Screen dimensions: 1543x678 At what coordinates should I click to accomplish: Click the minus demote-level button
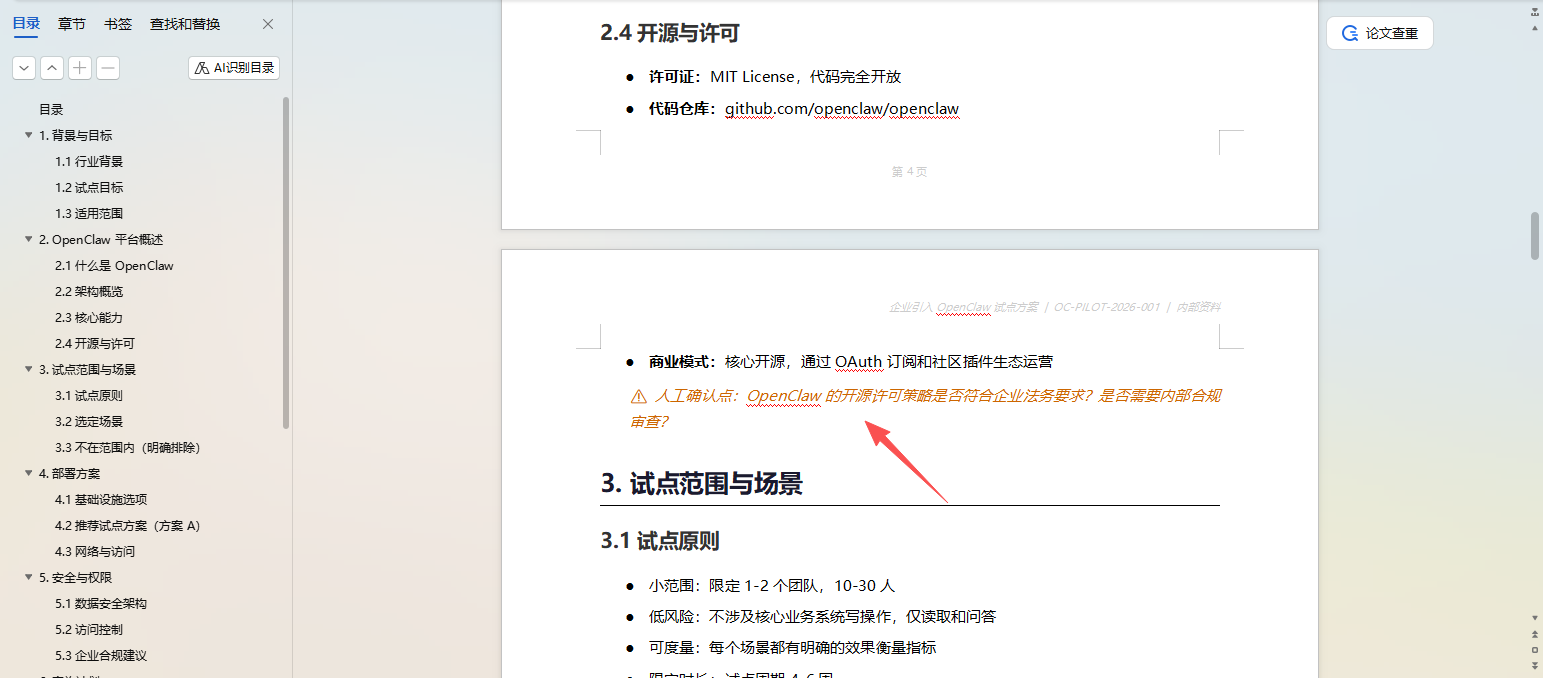[x=108, y=68]
